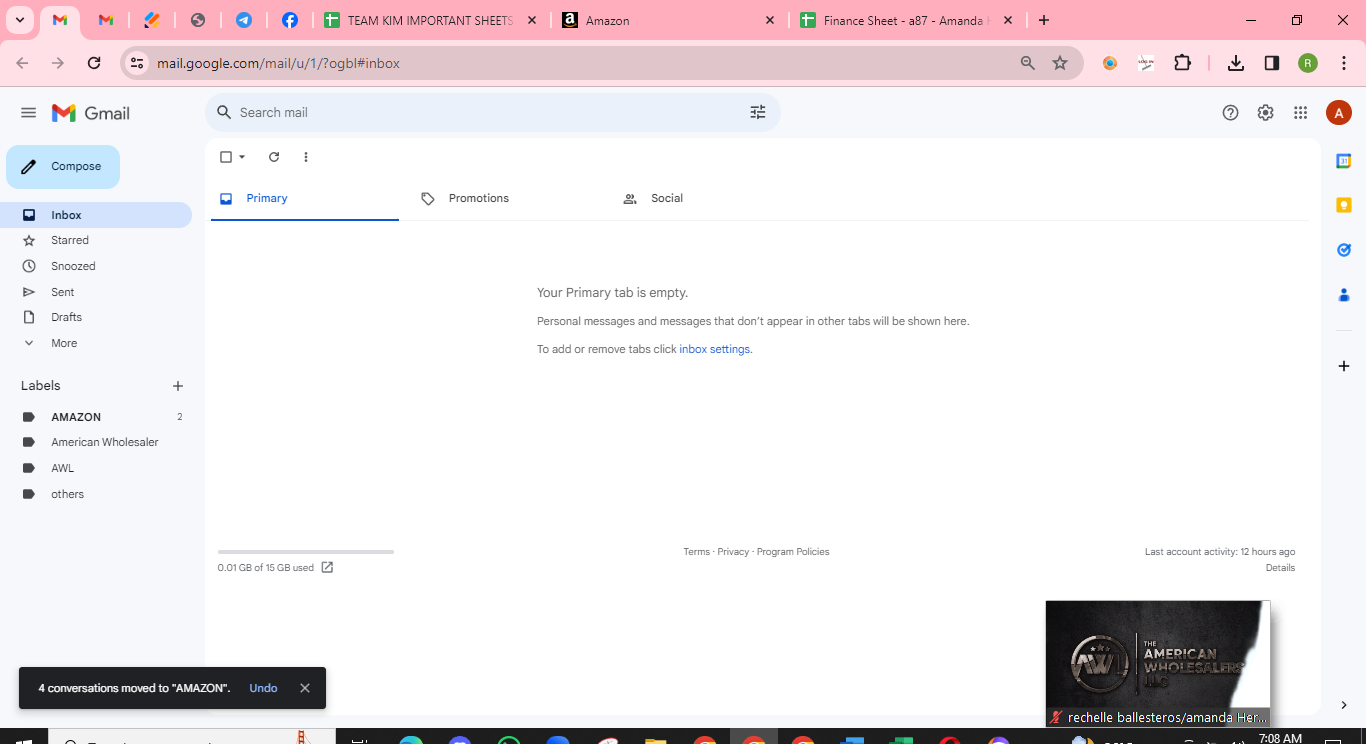The height and width of the screenshot is (744, 1366).
Task: Open Google Calendar side panel
Action: click(x=1344, y=161)
